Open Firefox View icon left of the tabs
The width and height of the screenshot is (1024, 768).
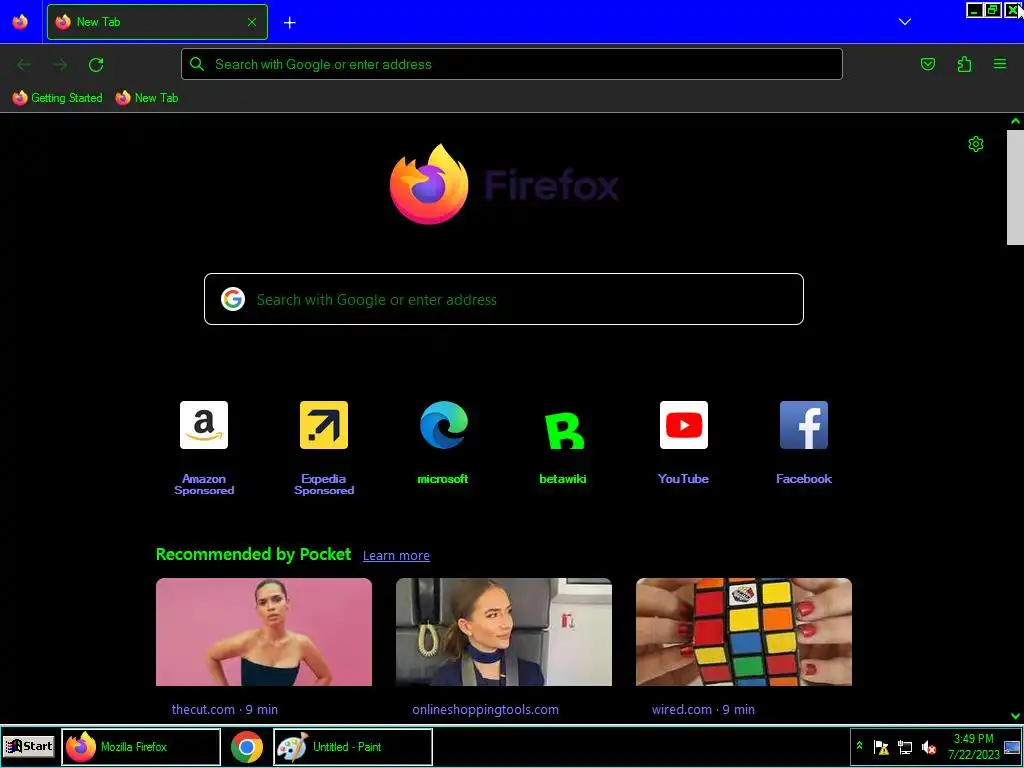[x=20, y=22]
